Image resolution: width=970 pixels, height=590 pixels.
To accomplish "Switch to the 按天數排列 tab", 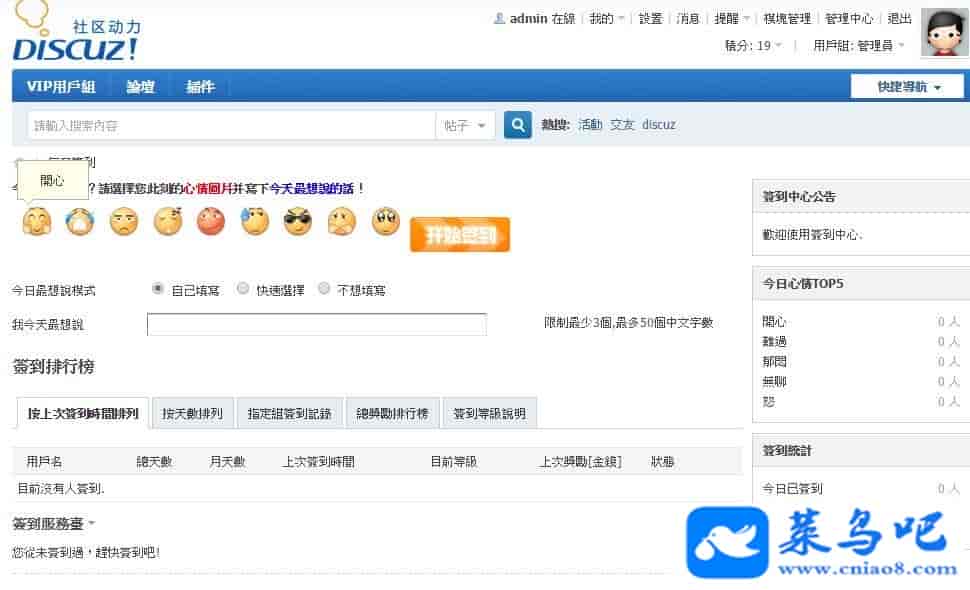I will pos(193,413).
